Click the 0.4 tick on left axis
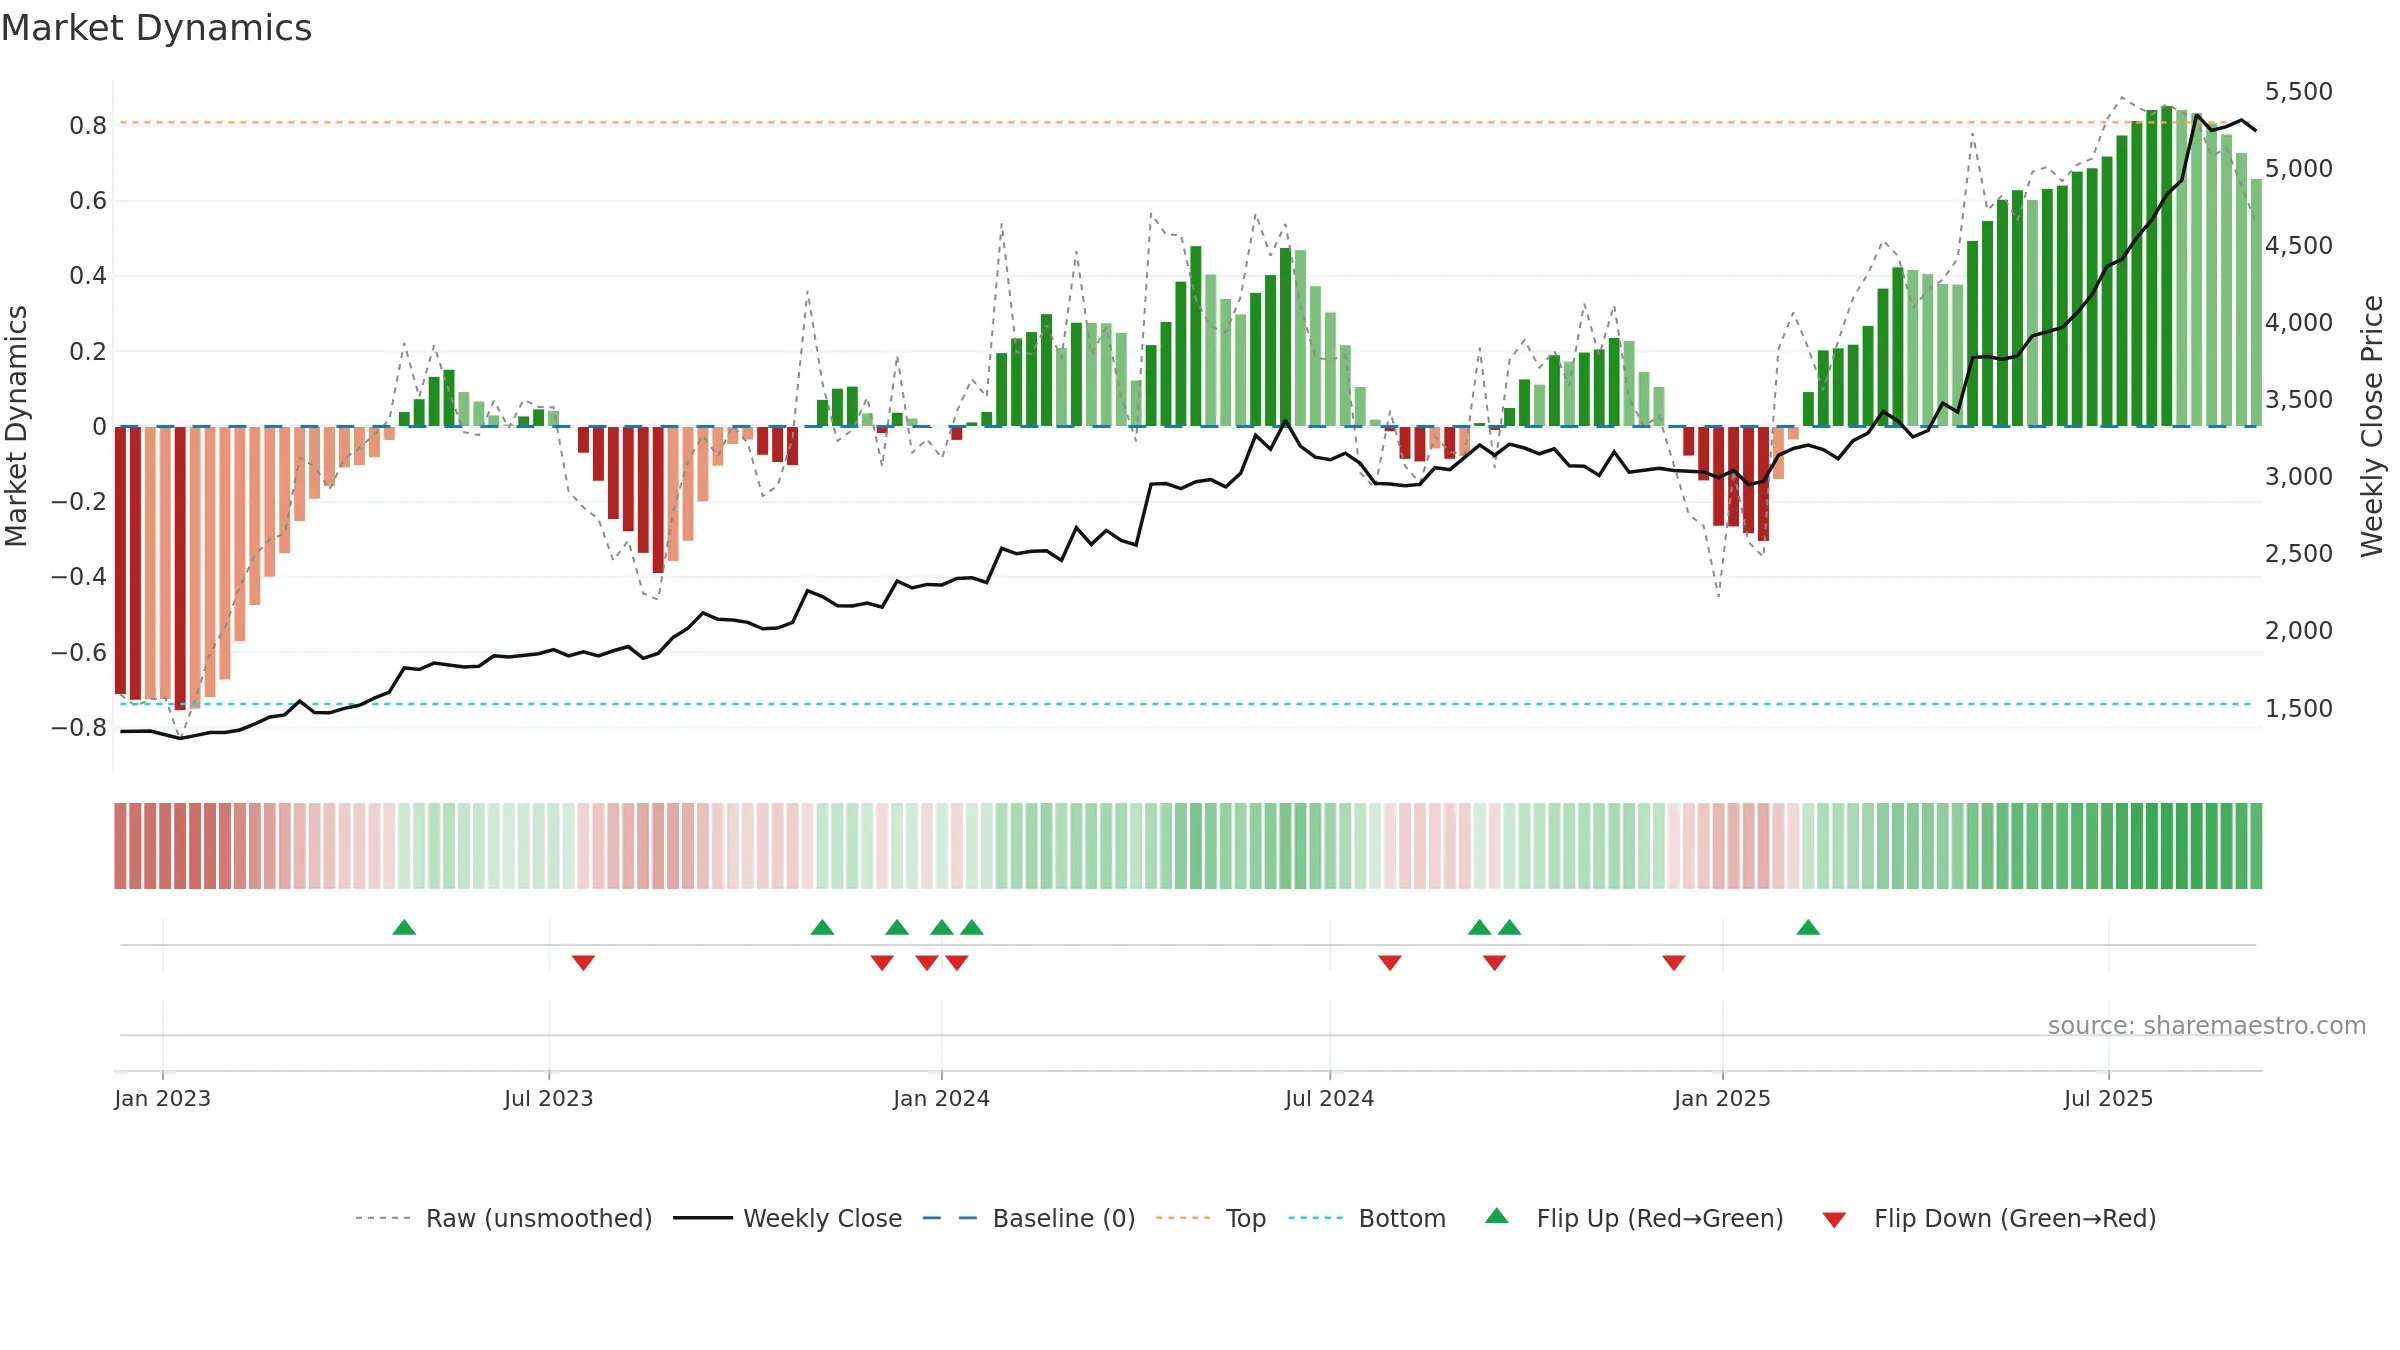 88,276
